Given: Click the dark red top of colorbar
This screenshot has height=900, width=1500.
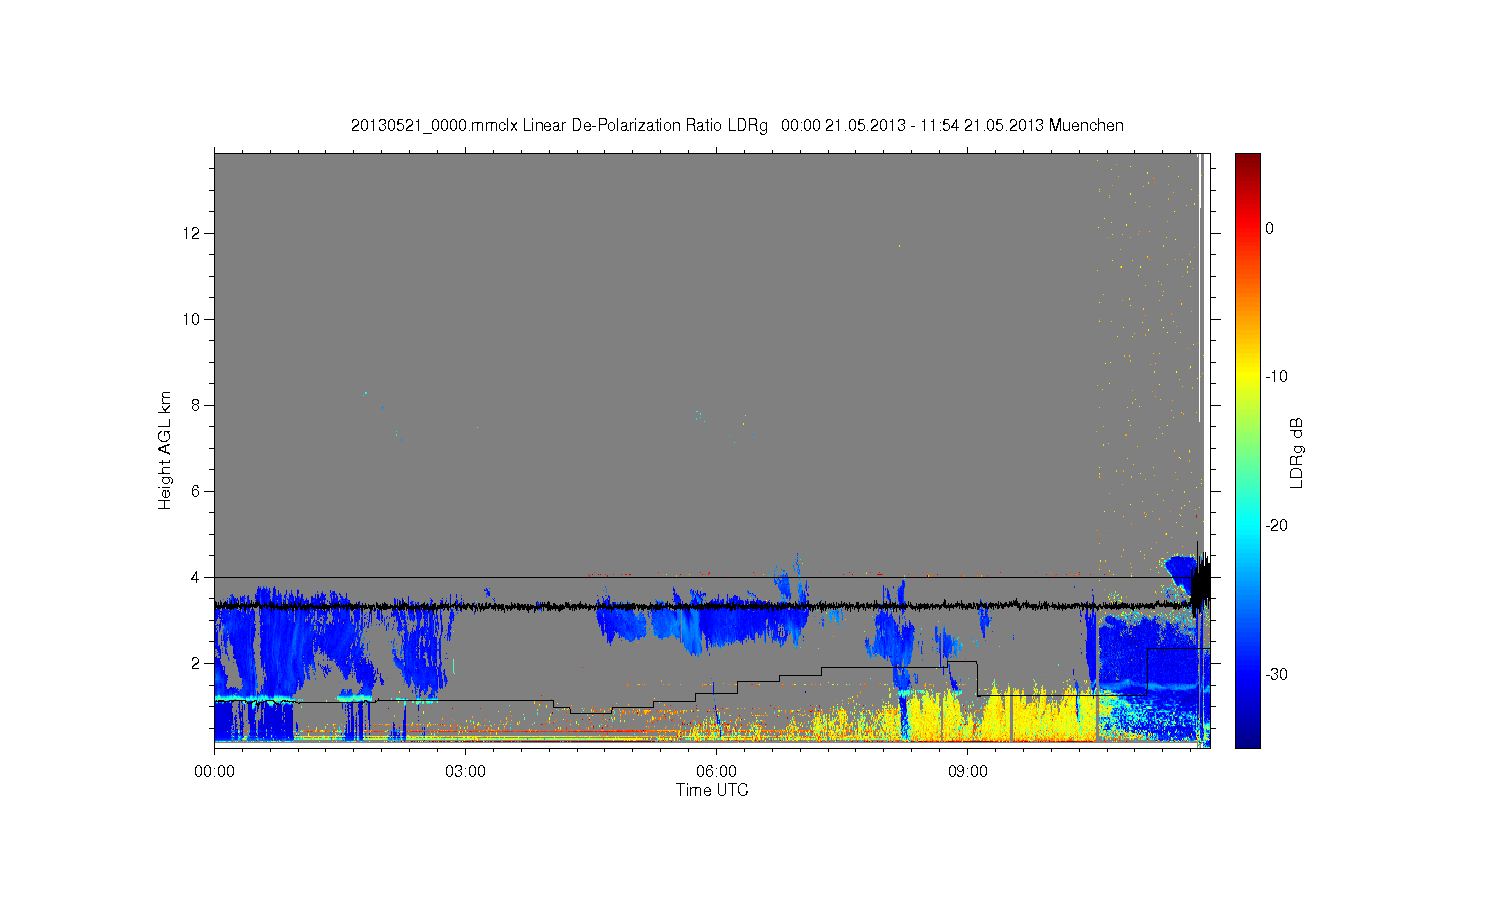Looking at the screenshot, I should click(x=1248, y=160).
